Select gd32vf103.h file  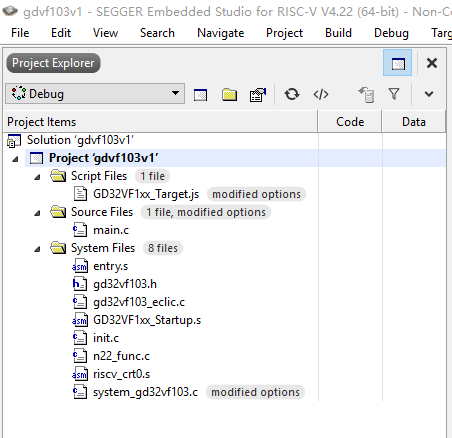click(125, 284)
